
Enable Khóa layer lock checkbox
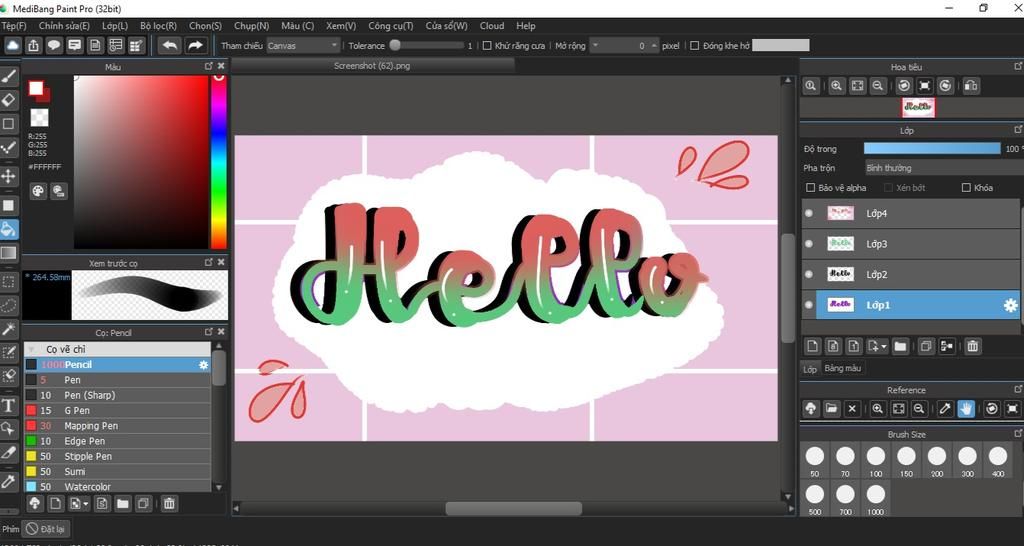point(967,187)
